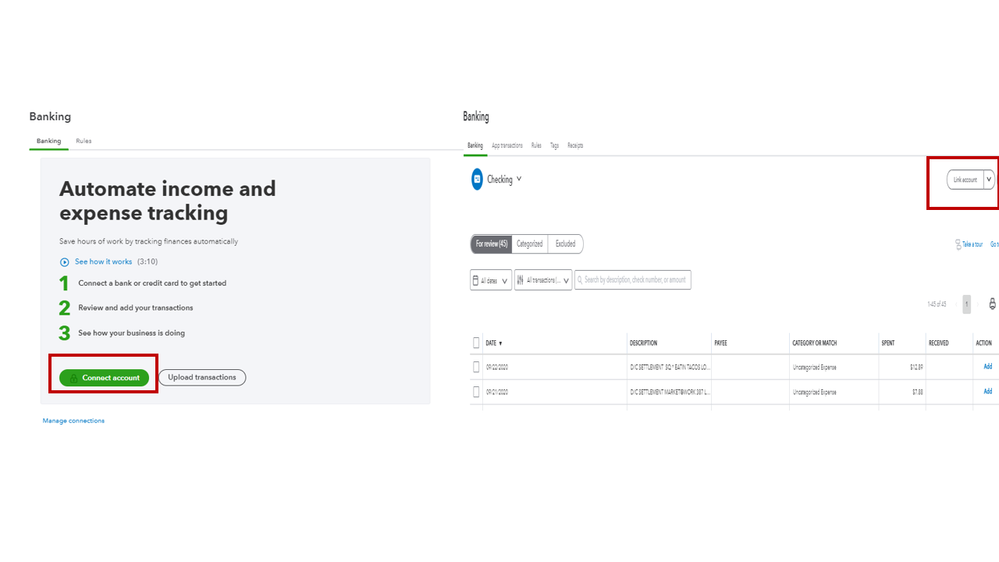Screen dimensions: 999x562
Task: Click the DATE column sort arrow
Action: [501, 343]
